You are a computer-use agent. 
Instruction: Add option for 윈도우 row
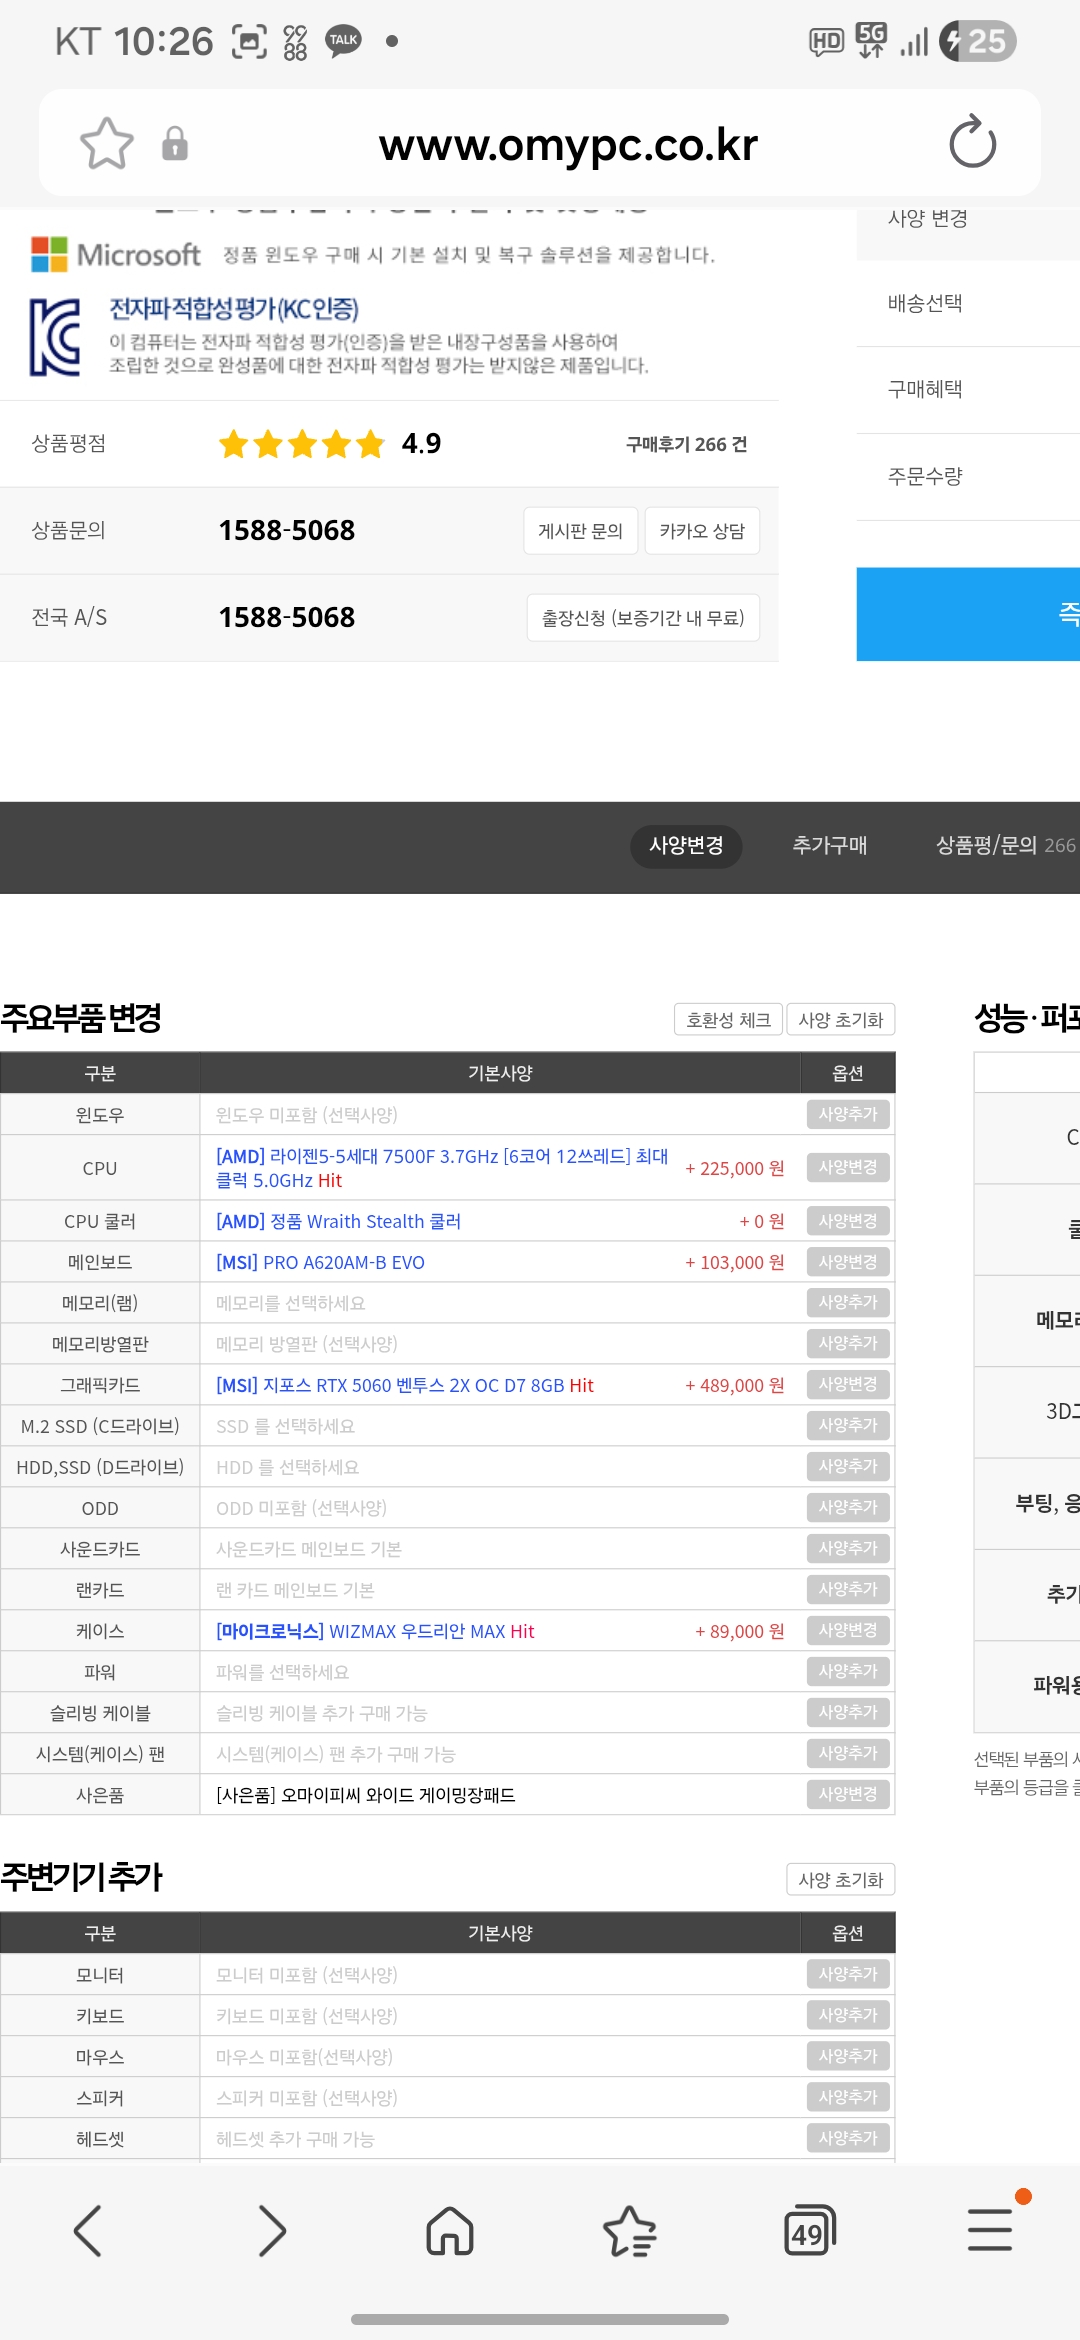point(848,1114)
